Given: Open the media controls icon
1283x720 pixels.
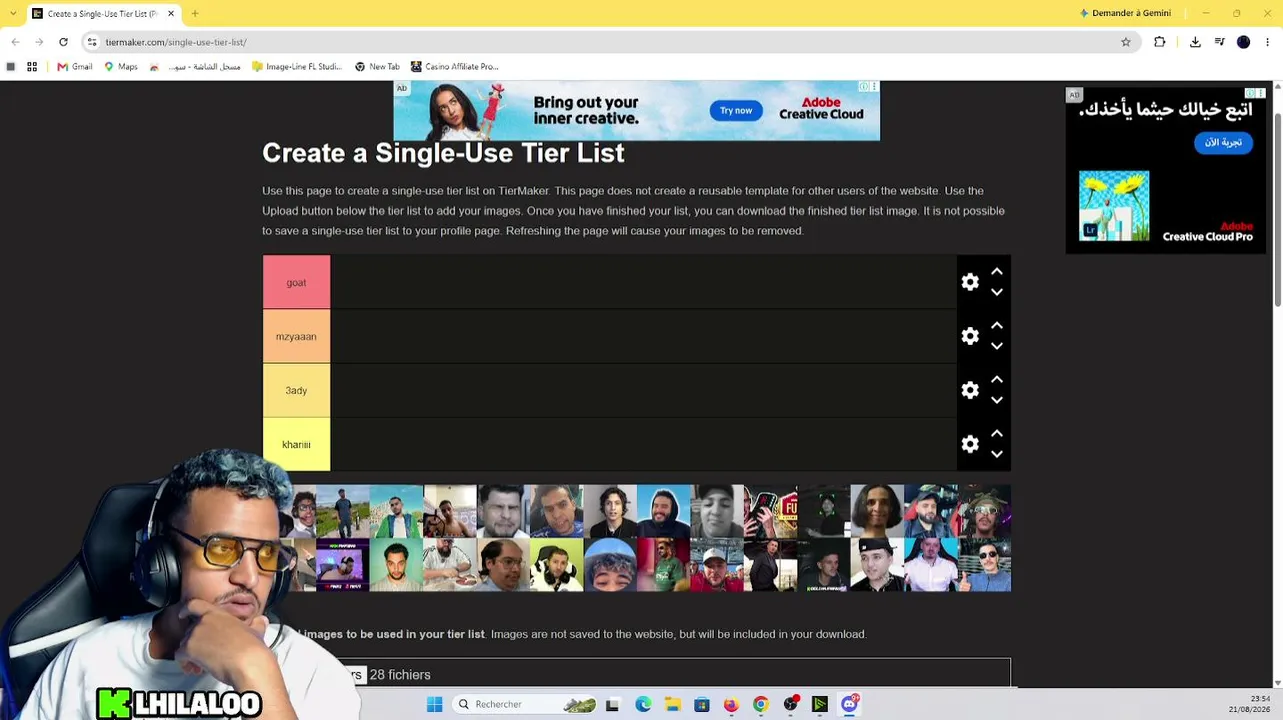Looking at the screenshot, I should [1219, 42].
